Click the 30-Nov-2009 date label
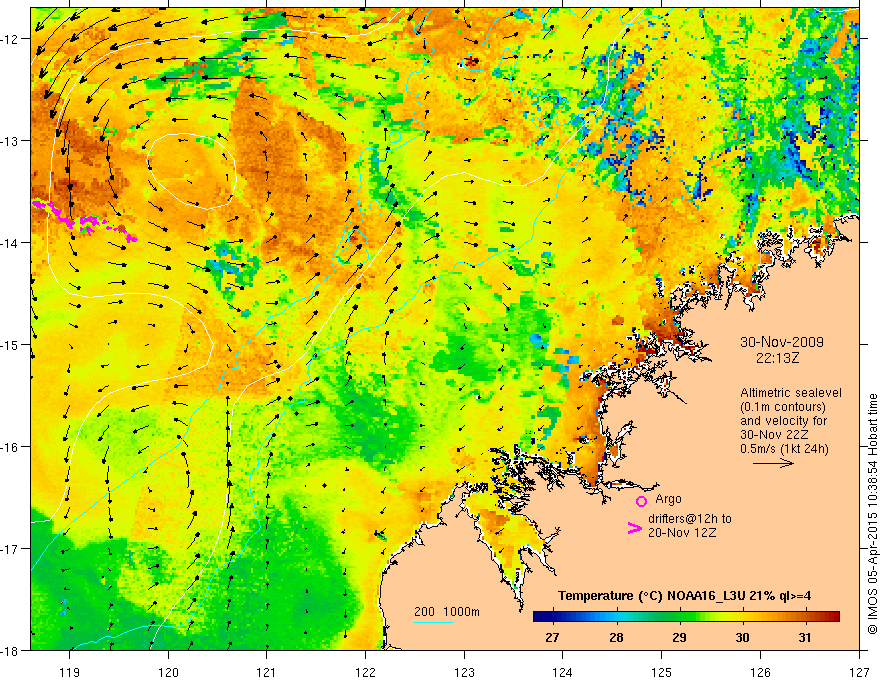 click(782, 342)
